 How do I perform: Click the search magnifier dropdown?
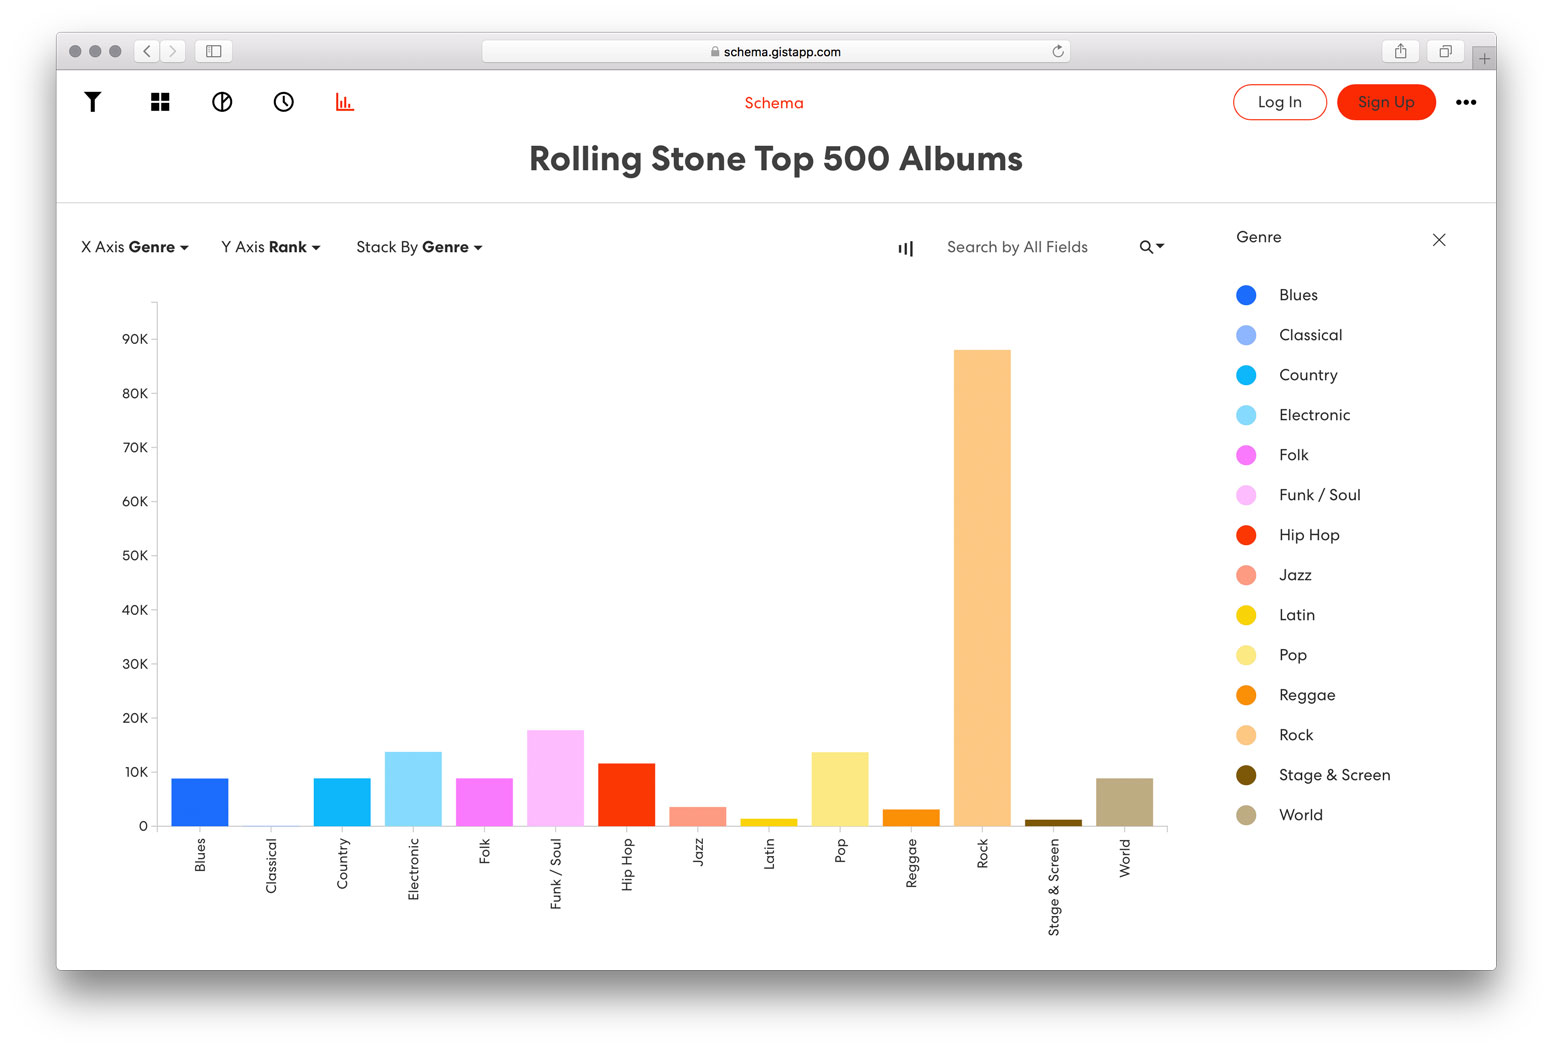[x=1152, y=247]
